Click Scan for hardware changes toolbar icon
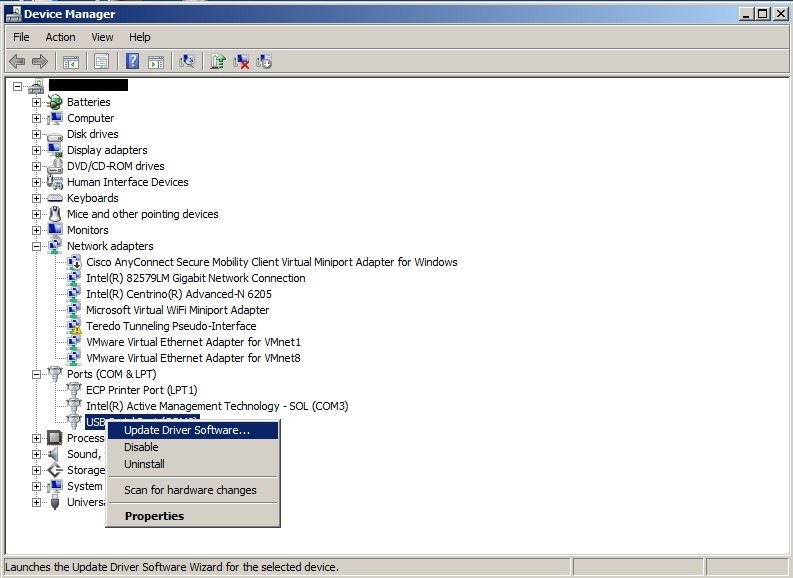 coord(187,62)
